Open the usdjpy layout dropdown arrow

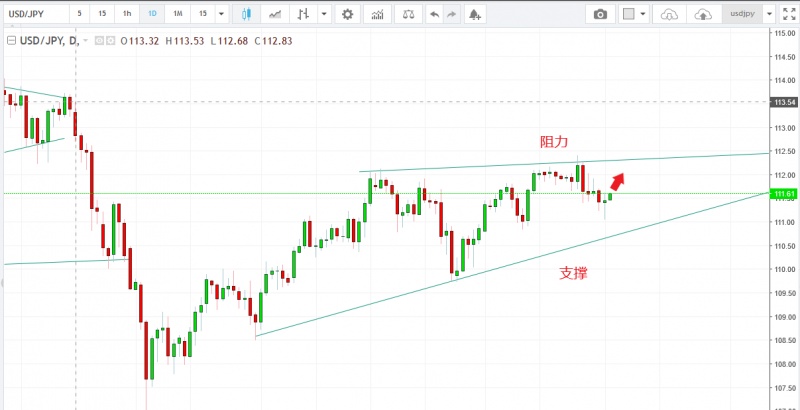[767, 15]
